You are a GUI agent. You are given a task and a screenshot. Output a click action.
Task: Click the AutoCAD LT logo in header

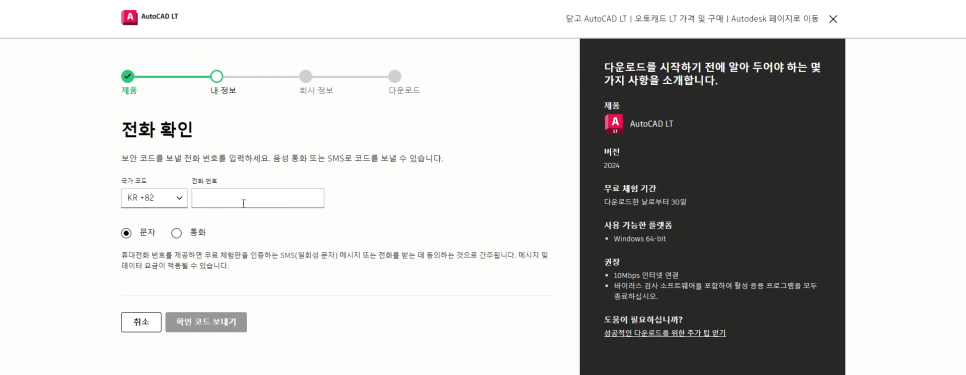pyautogui.click(x=150, y=17)
